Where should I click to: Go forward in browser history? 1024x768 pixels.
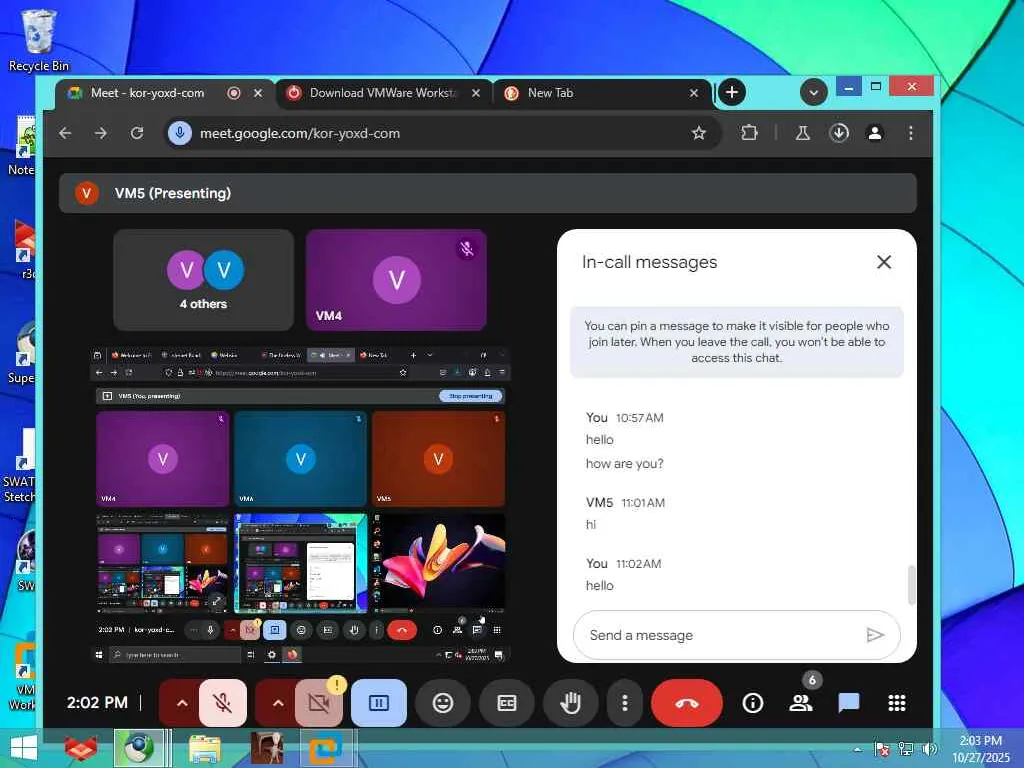point(101,133)
